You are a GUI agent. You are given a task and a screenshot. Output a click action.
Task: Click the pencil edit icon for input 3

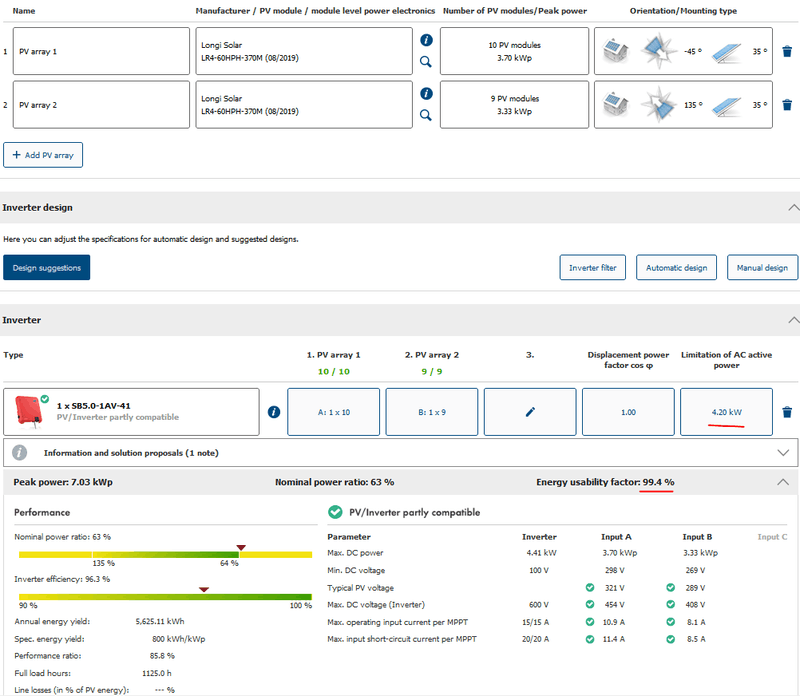(x=530, y=411)
